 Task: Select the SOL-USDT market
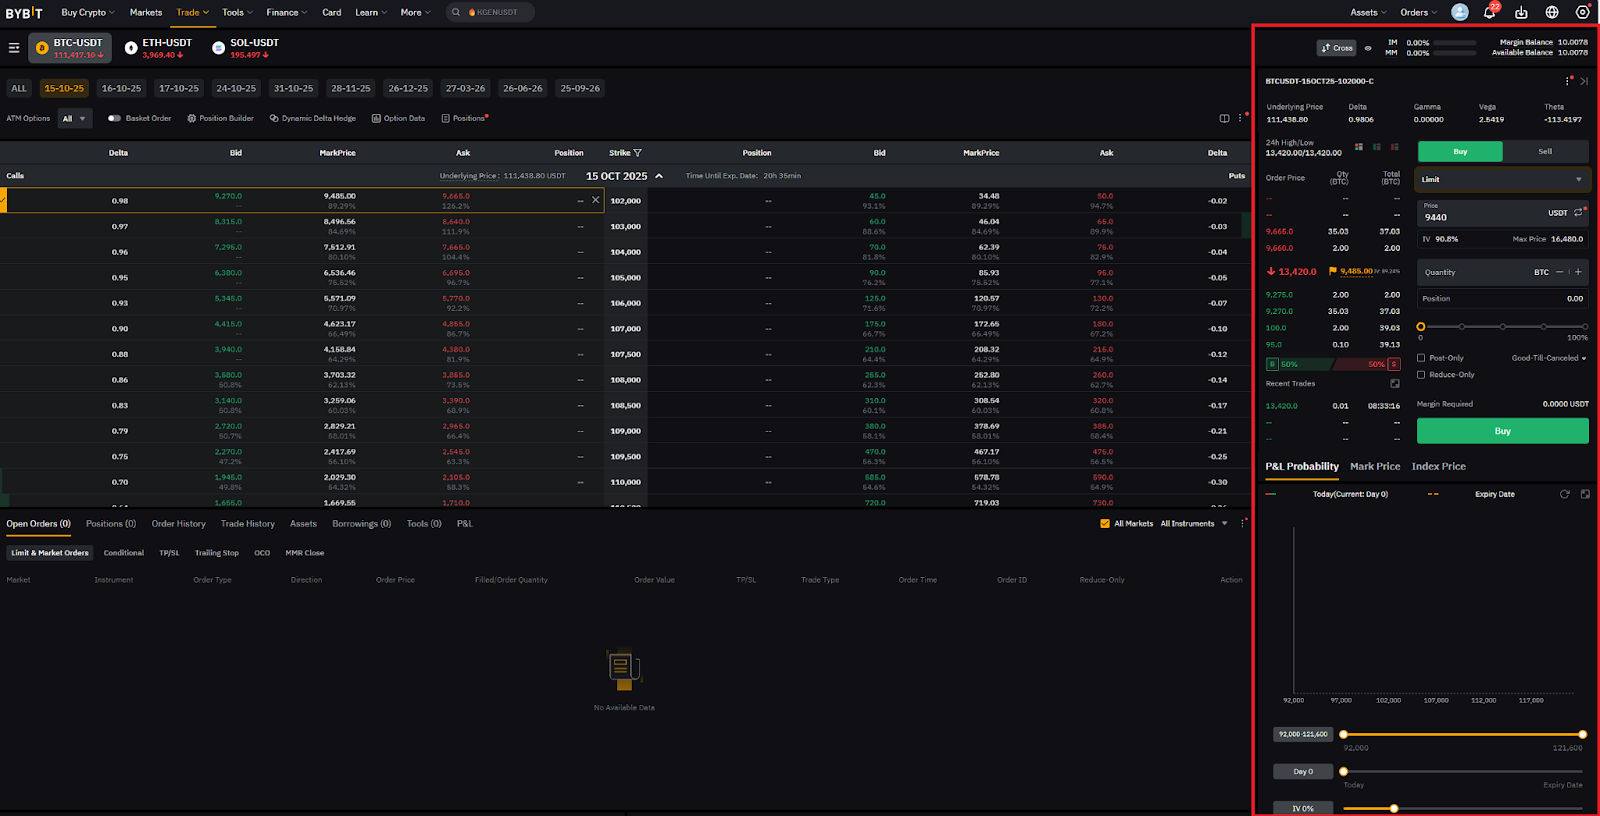point(246,48)
